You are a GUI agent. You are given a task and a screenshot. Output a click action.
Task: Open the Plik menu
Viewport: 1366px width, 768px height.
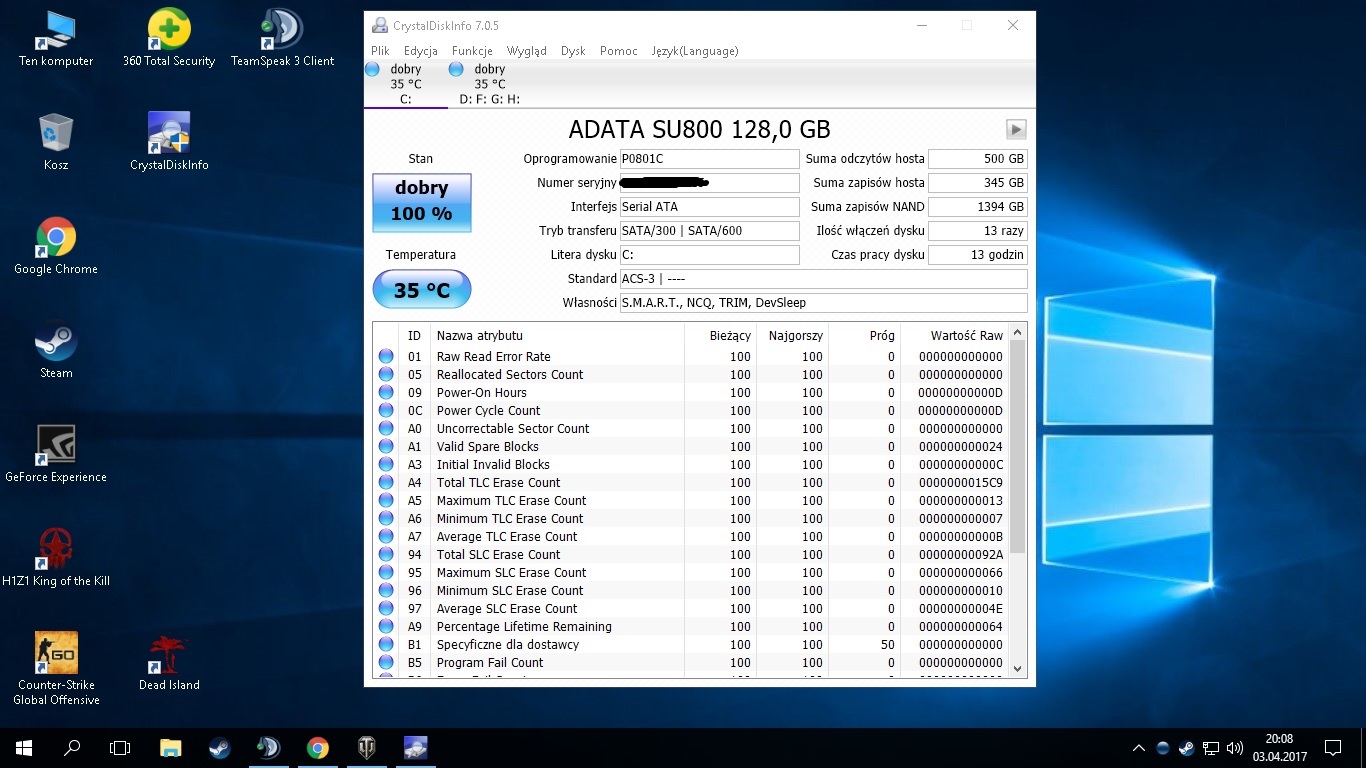[380, 51]
